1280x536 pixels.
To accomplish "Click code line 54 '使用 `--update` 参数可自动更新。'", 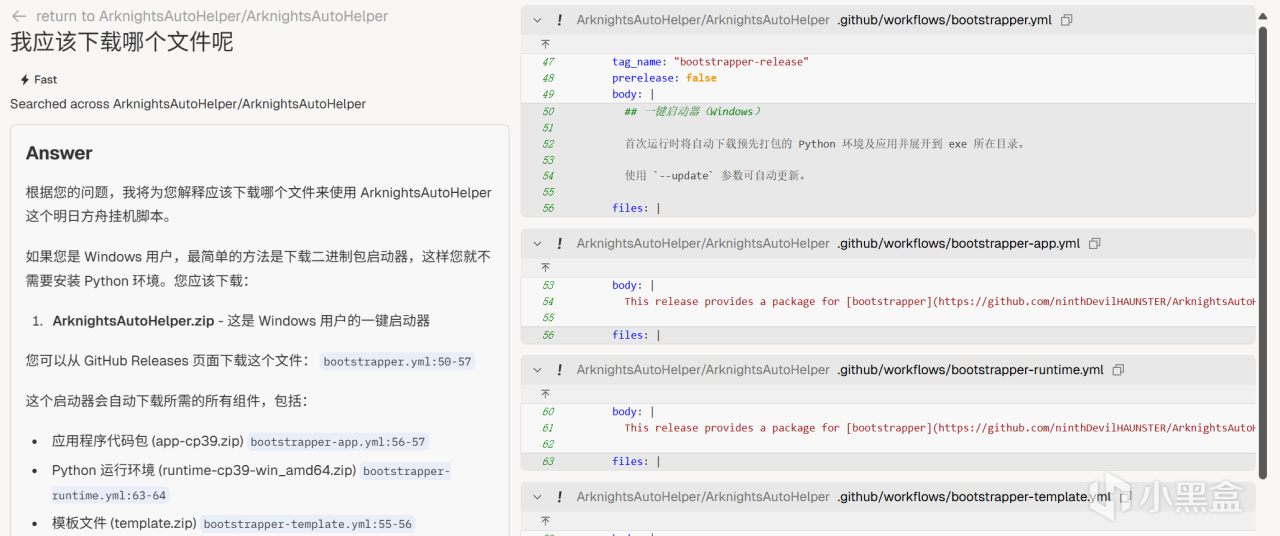I will click(715, 175).
